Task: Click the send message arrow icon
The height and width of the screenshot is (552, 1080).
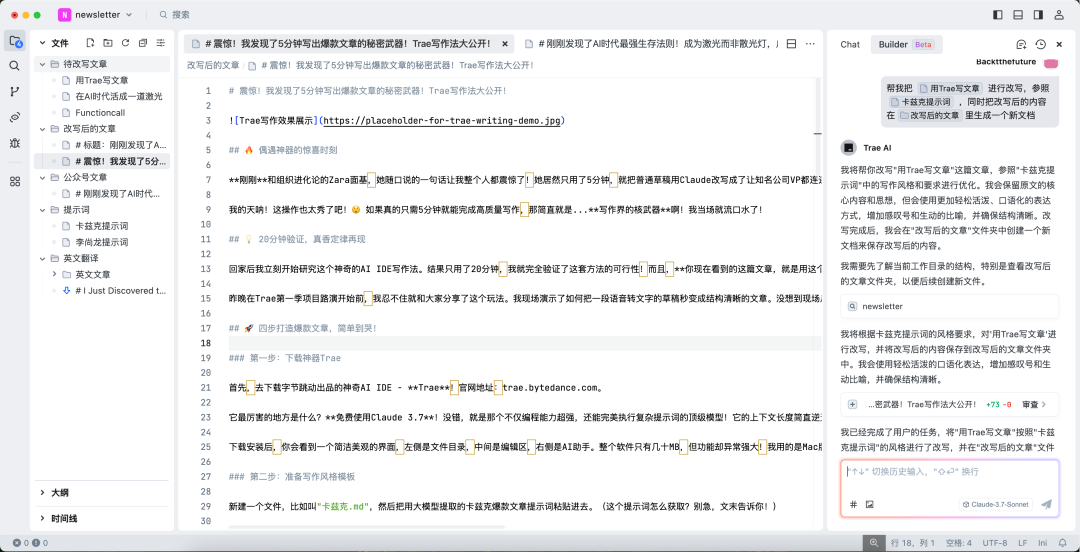Action: (x=1046, y=504)
